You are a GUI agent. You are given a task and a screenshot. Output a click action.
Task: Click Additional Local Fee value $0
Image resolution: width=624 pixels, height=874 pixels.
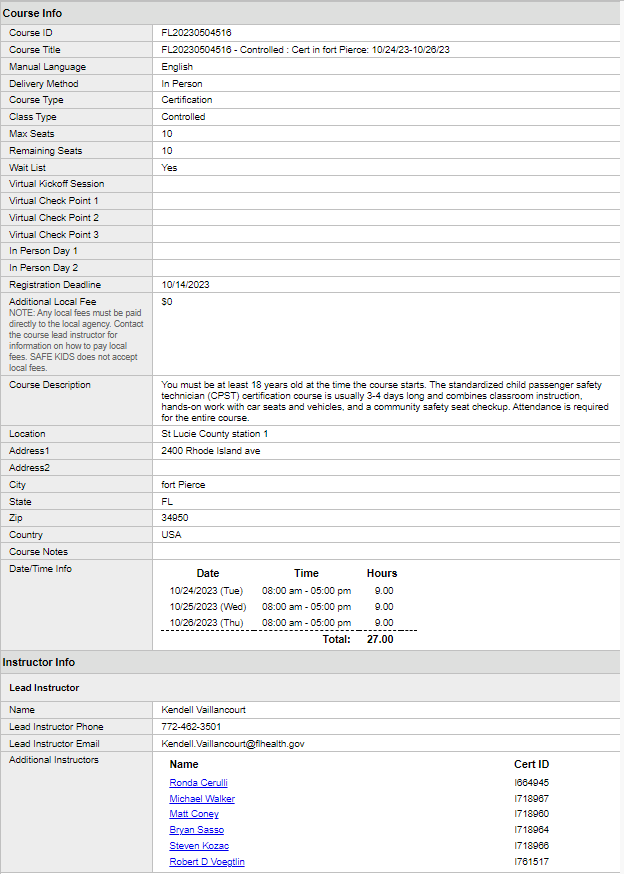point(167,302)
